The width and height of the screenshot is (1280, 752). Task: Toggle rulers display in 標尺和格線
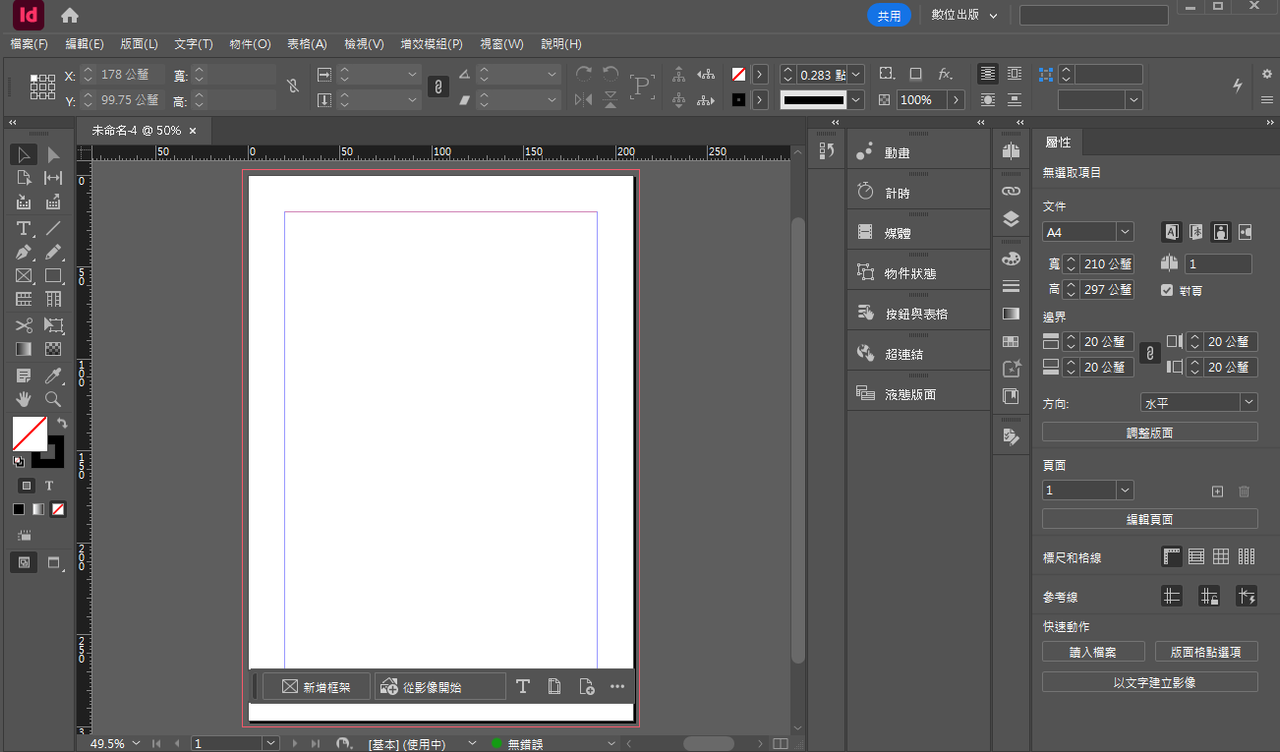[1171, 557]
